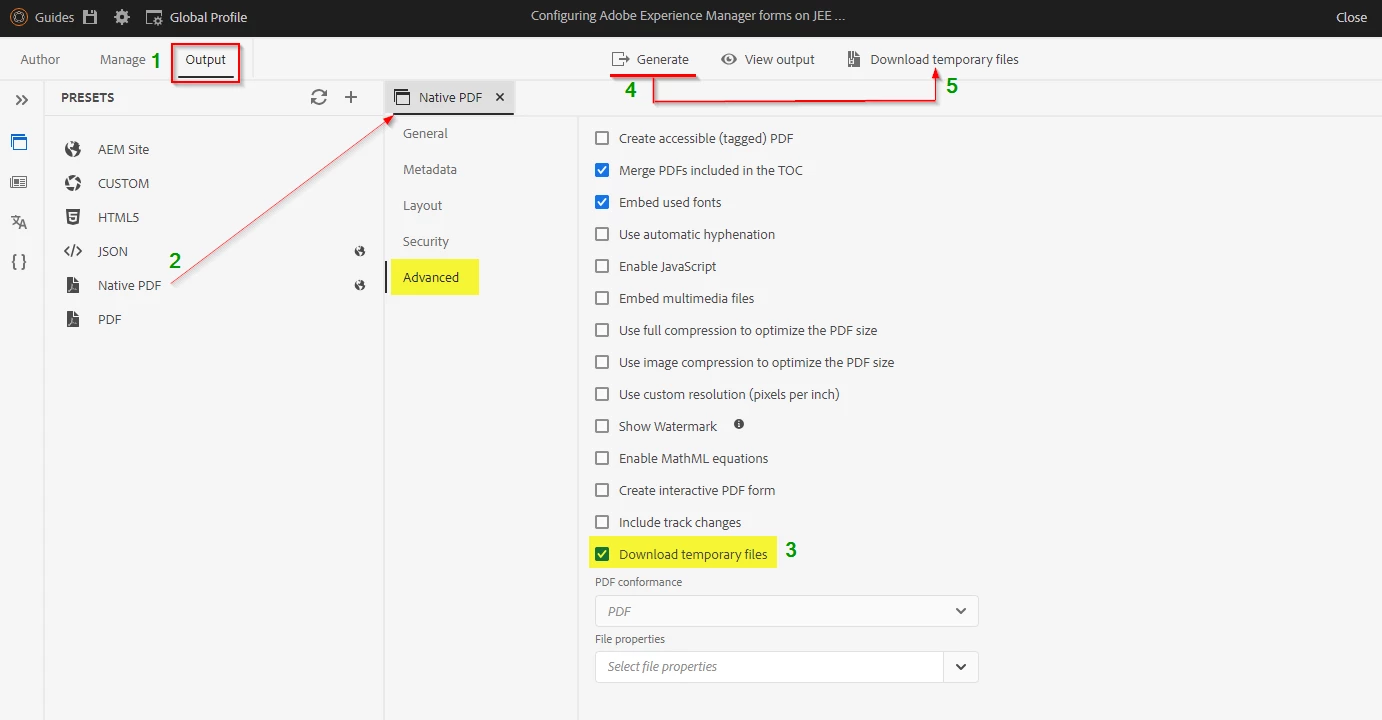This screenshot has width=1382, height=720.
Task: Uncheck Merge PDFs included in the TOC
Action: (602, 170)
